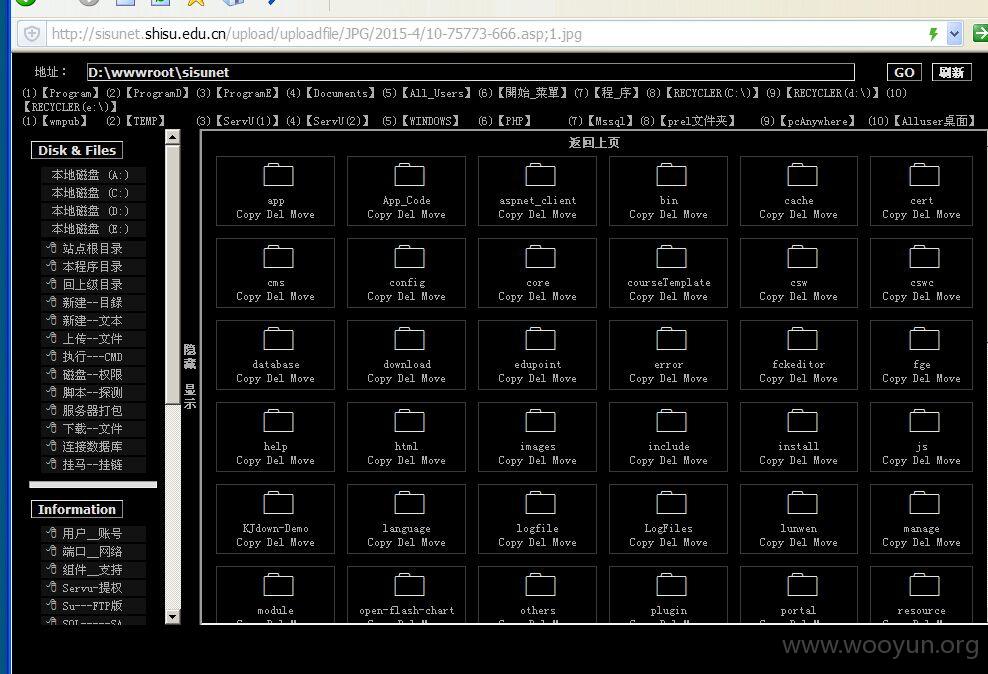Click the 返回上页 back link
Image resolution: width=988 pixels, height=674 pixels.
[594, 143]
